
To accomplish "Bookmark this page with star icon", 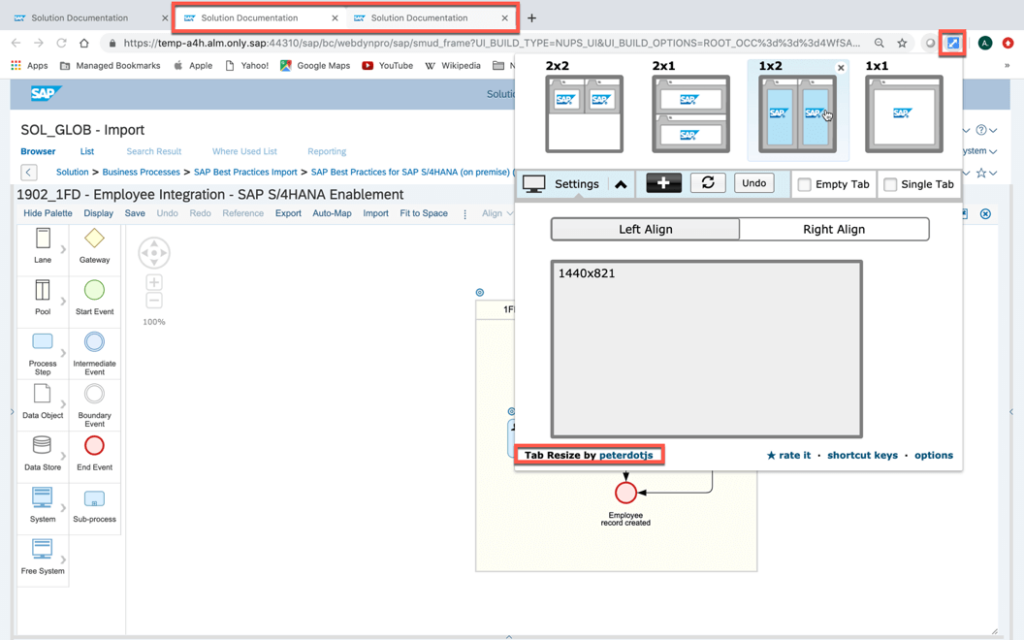I will (902, 43).
